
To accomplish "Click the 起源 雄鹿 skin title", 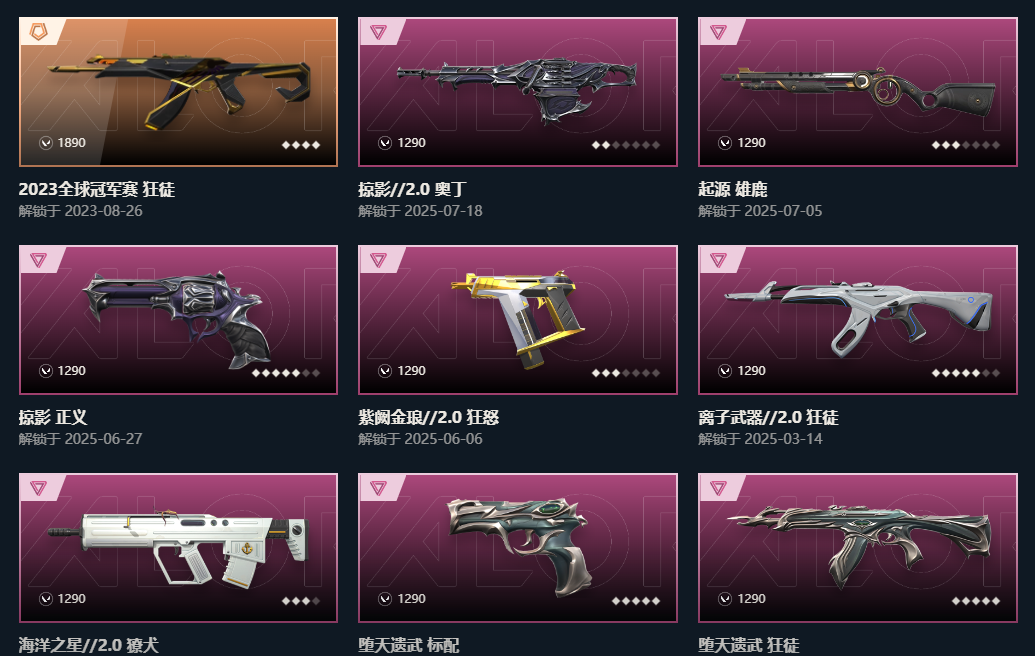I will [x=733, y=189].
